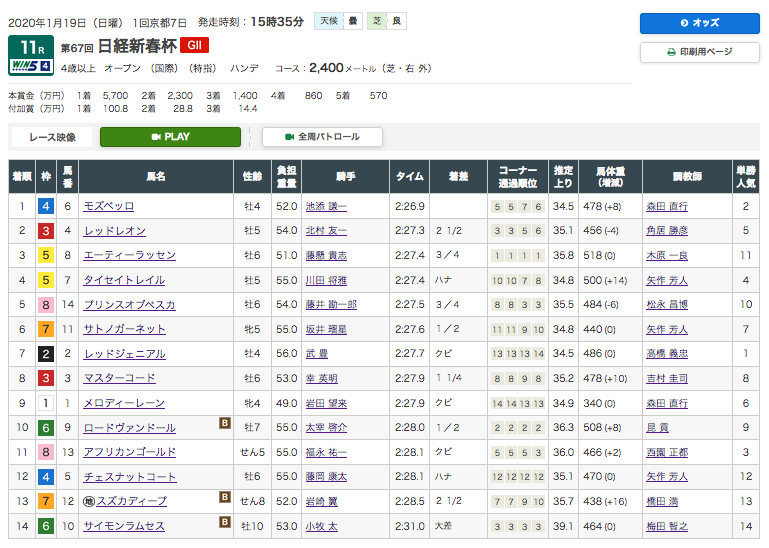Open jockey 池添 謙一 profile

(x=326, y=207)
